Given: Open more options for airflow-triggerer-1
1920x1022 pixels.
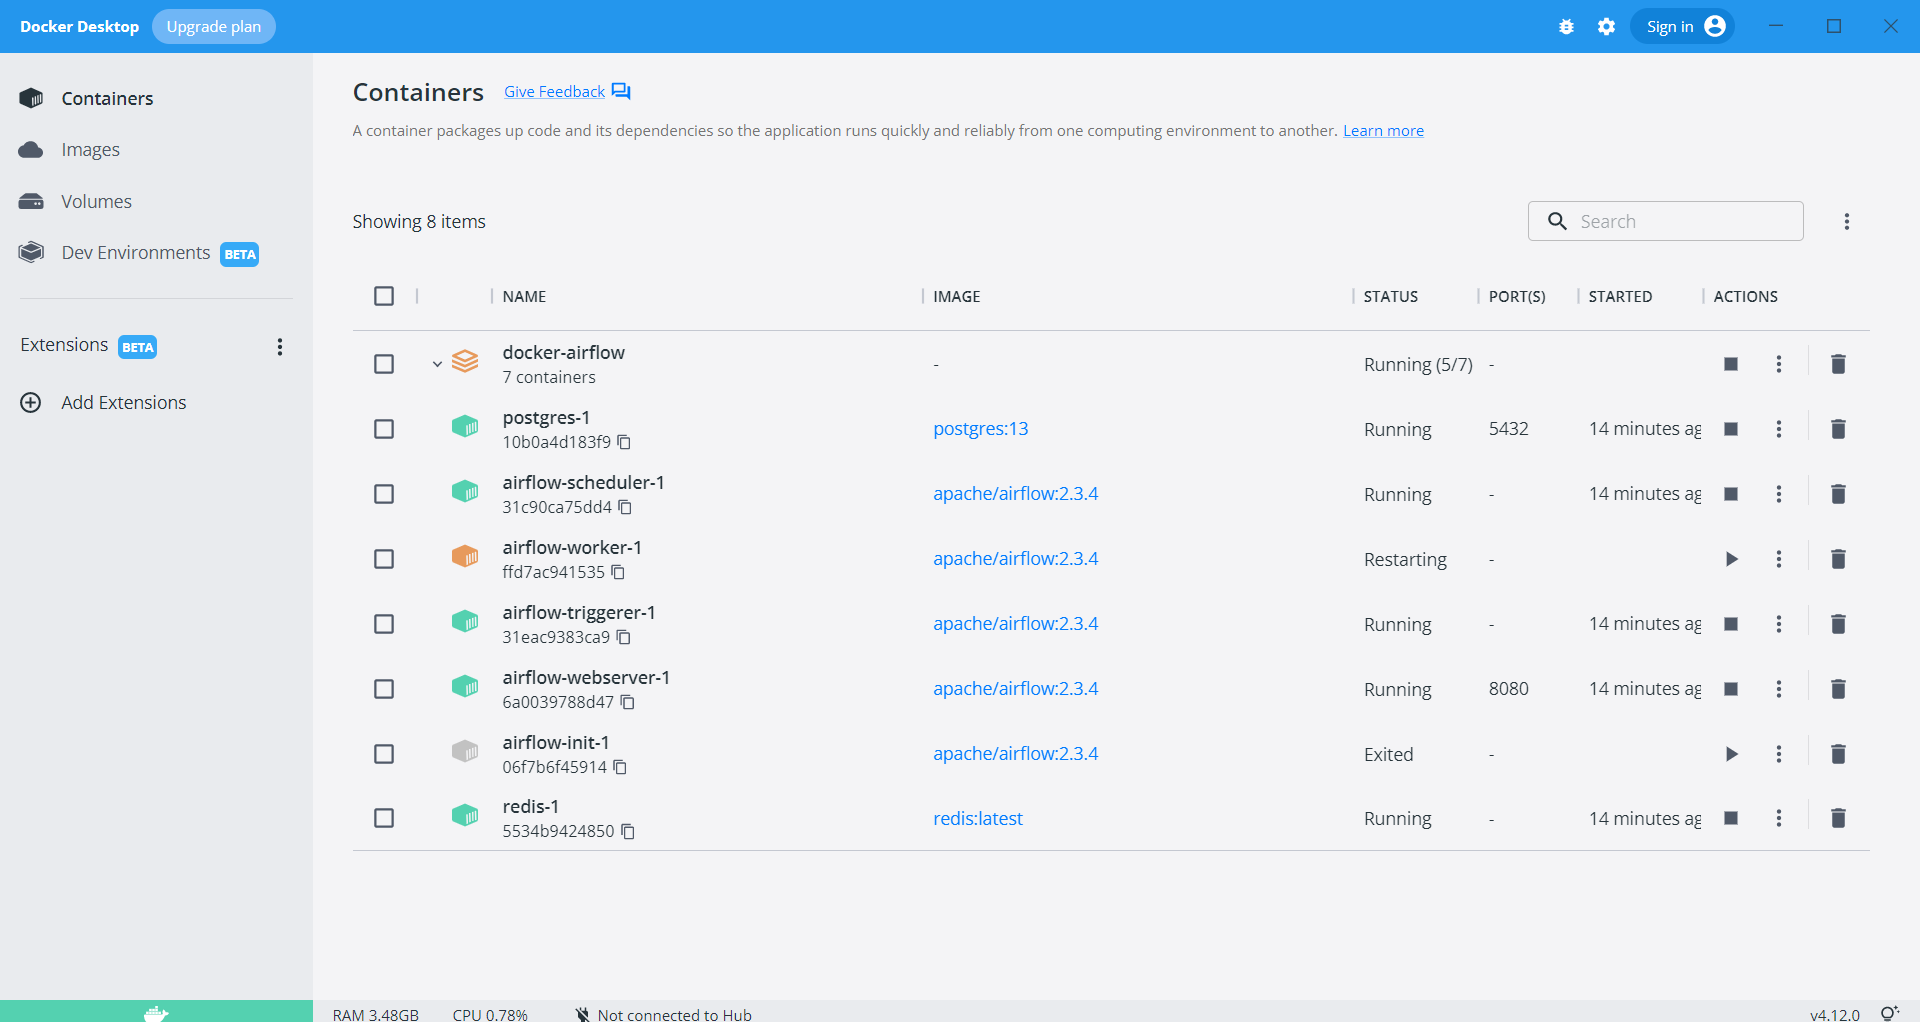Looking at the screenshot, I should pos(1779,624).
